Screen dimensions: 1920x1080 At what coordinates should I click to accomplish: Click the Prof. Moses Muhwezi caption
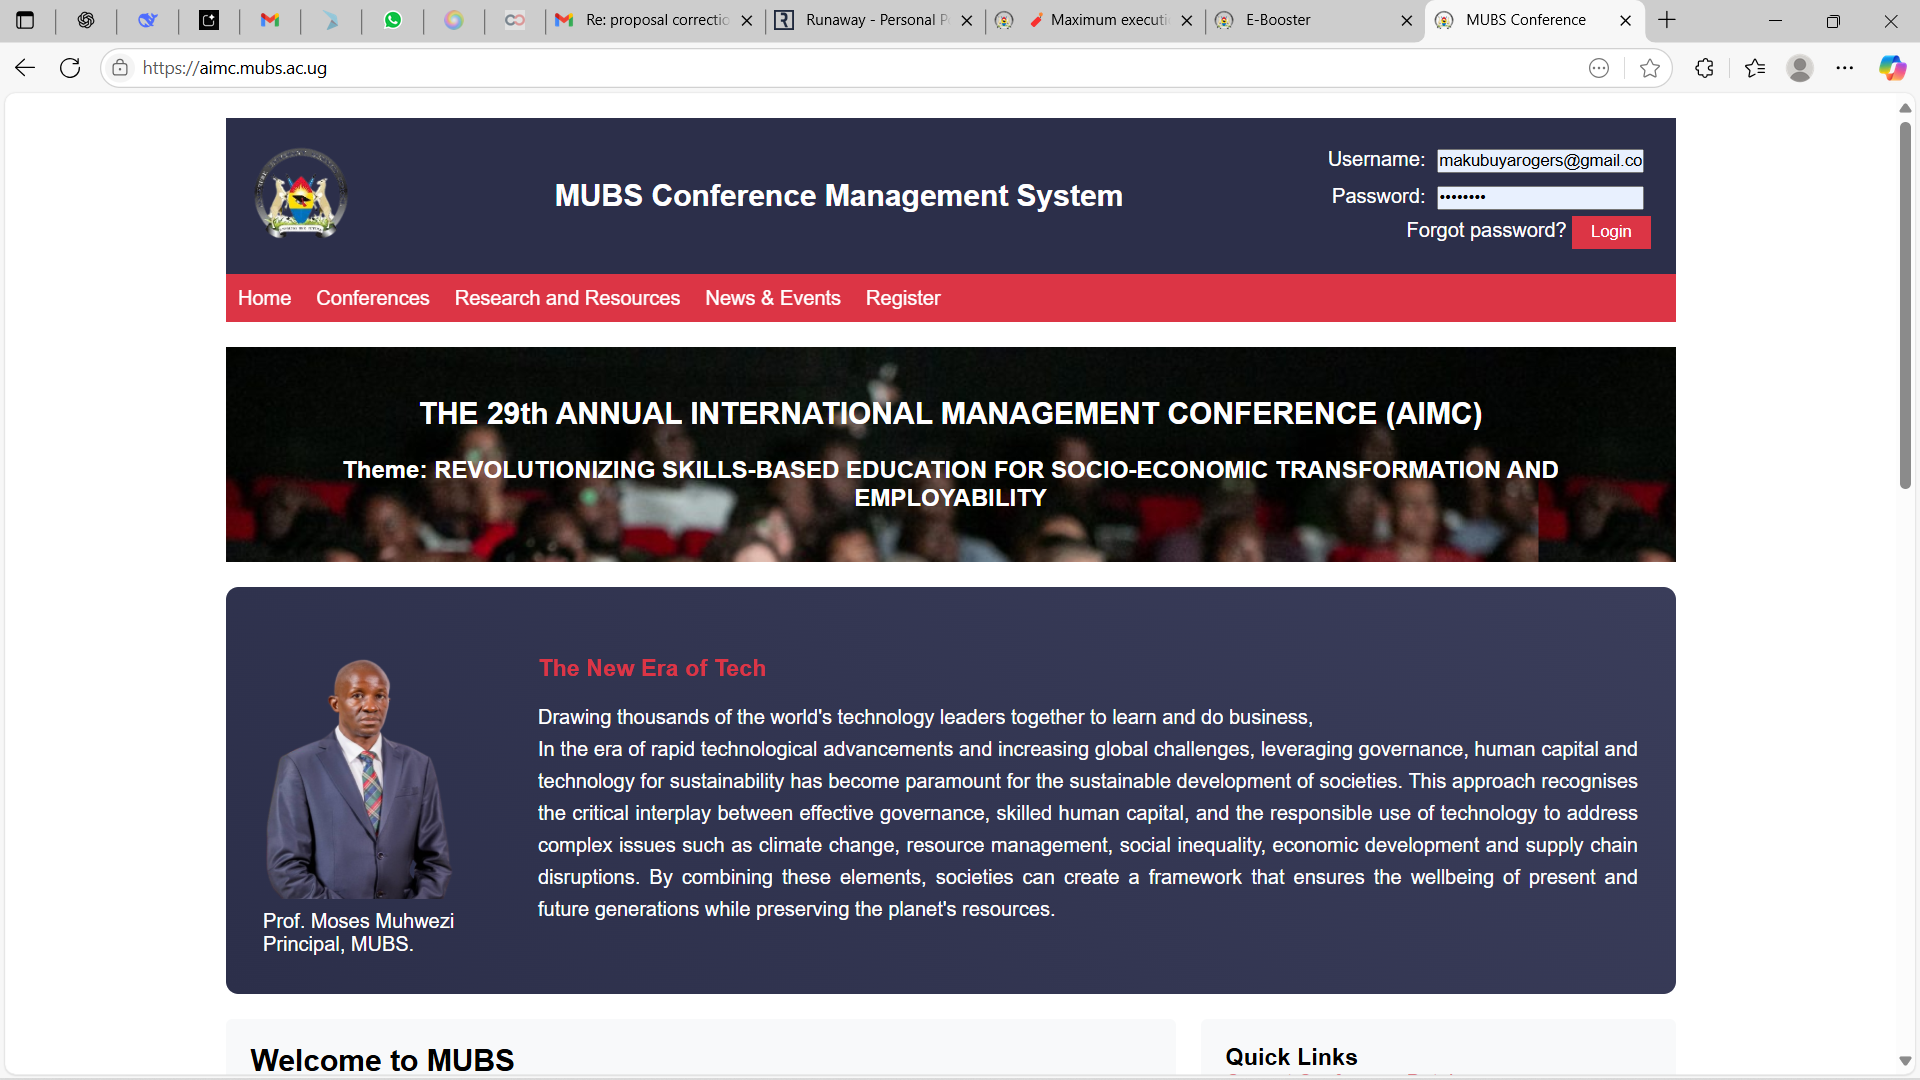pyautogui.click(x=358, y=932)
